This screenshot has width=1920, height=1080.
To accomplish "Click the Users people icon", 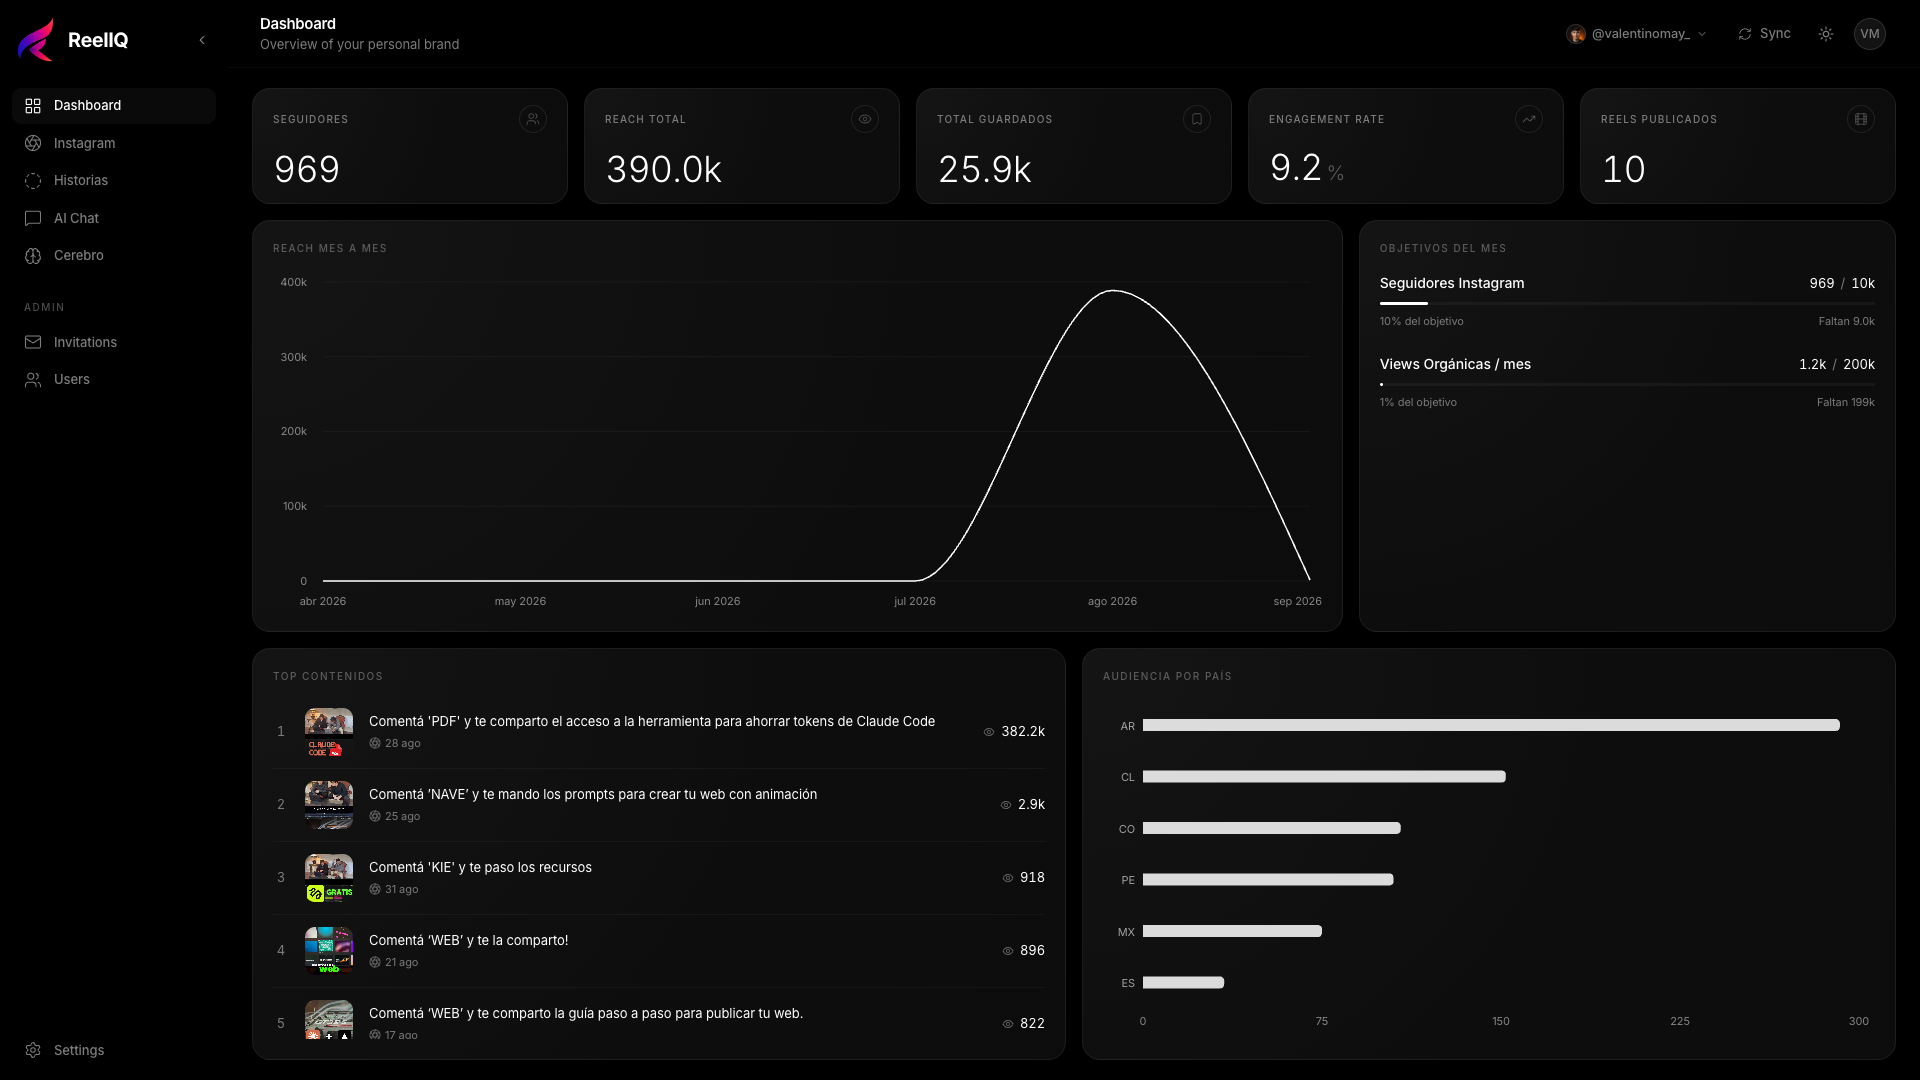I will [x=33, y=380].
